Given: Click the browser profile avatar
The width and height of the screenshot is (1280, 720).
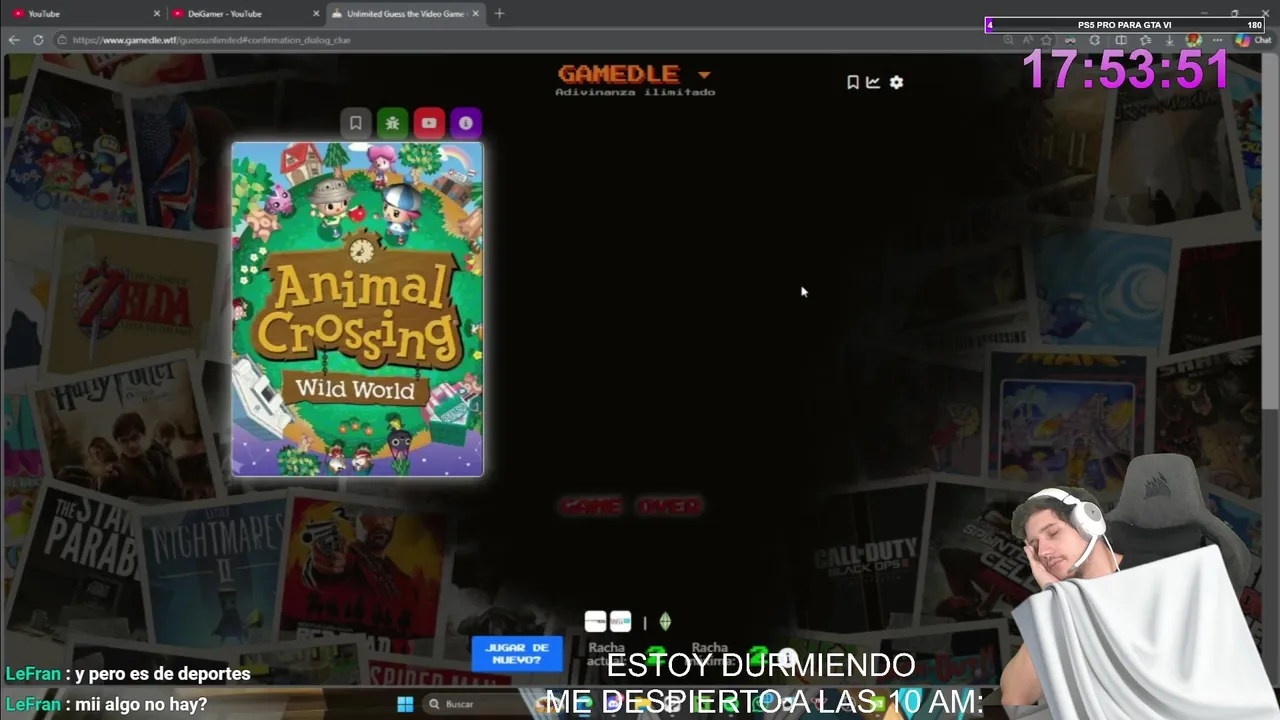Looking at the screenshot, I should click(1193, 40).
